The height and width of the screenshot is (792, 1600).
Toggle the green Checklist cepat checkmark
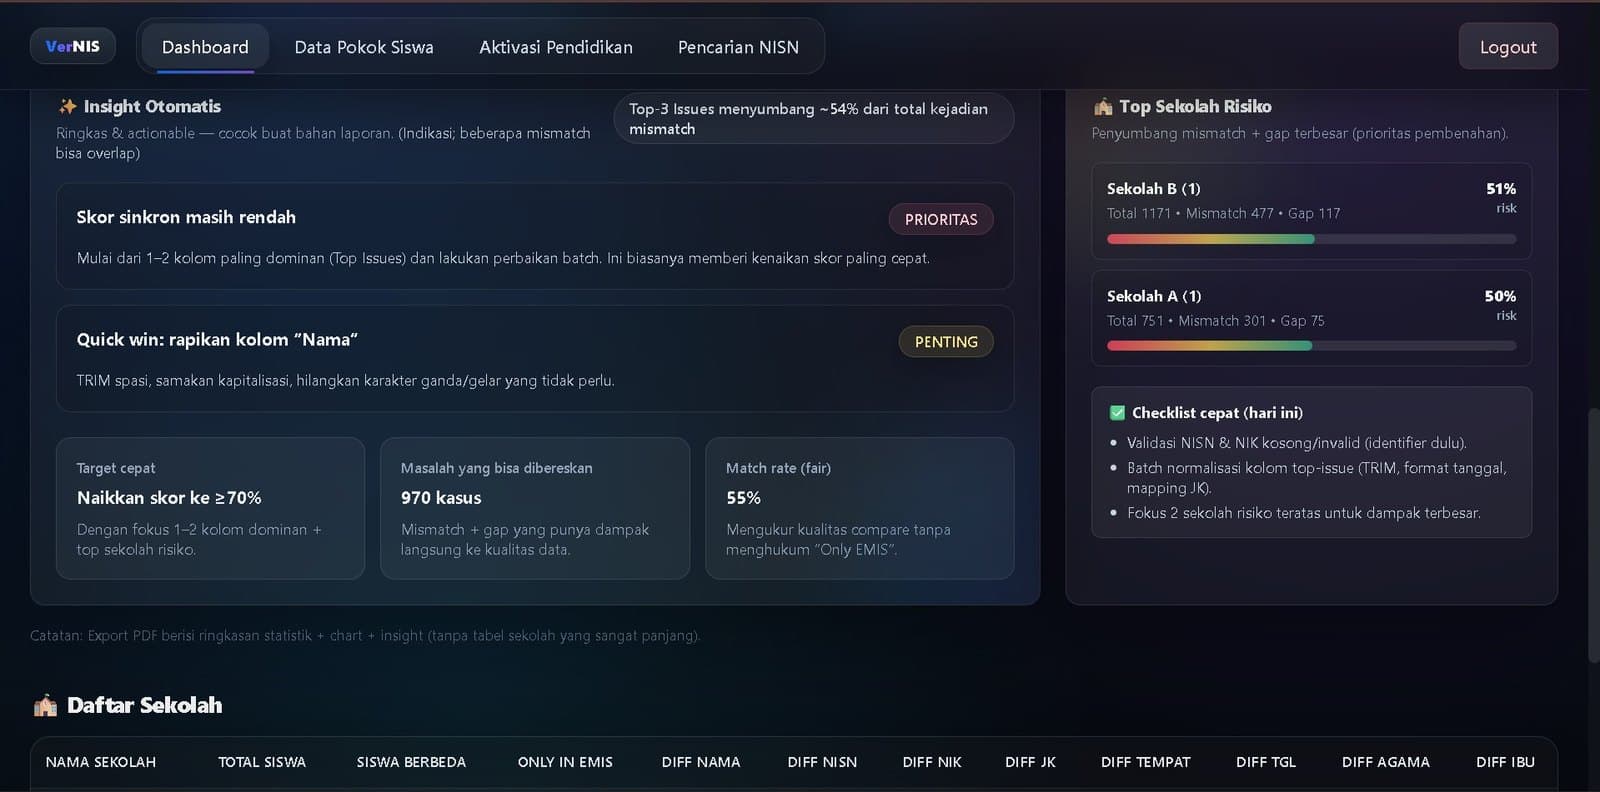pyautogui.click(x=1117, y=413)
